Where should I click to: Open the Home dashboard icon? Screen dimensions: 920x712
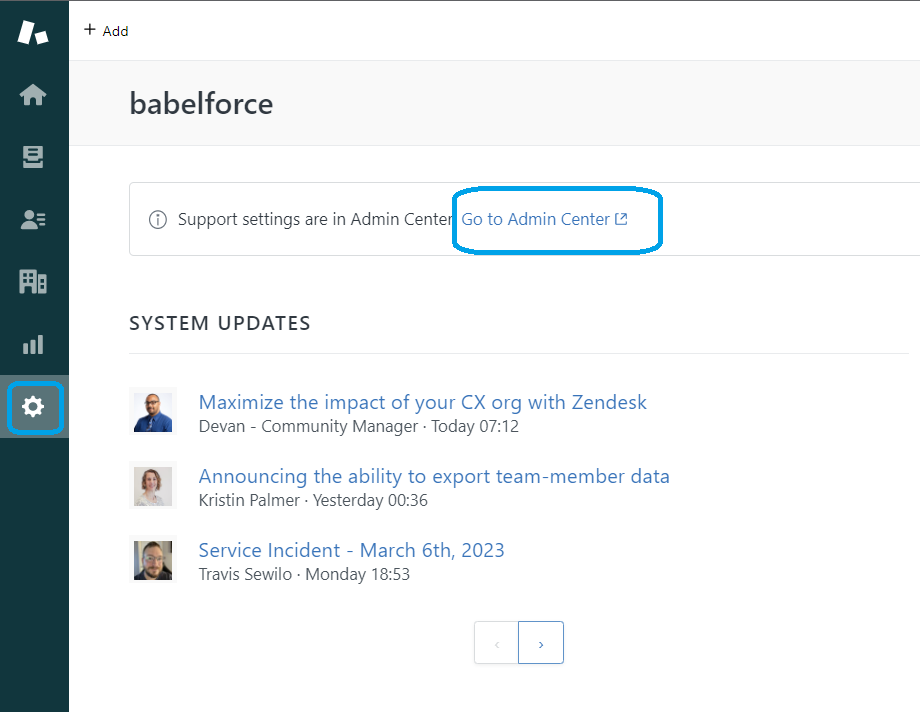(33, 95)
